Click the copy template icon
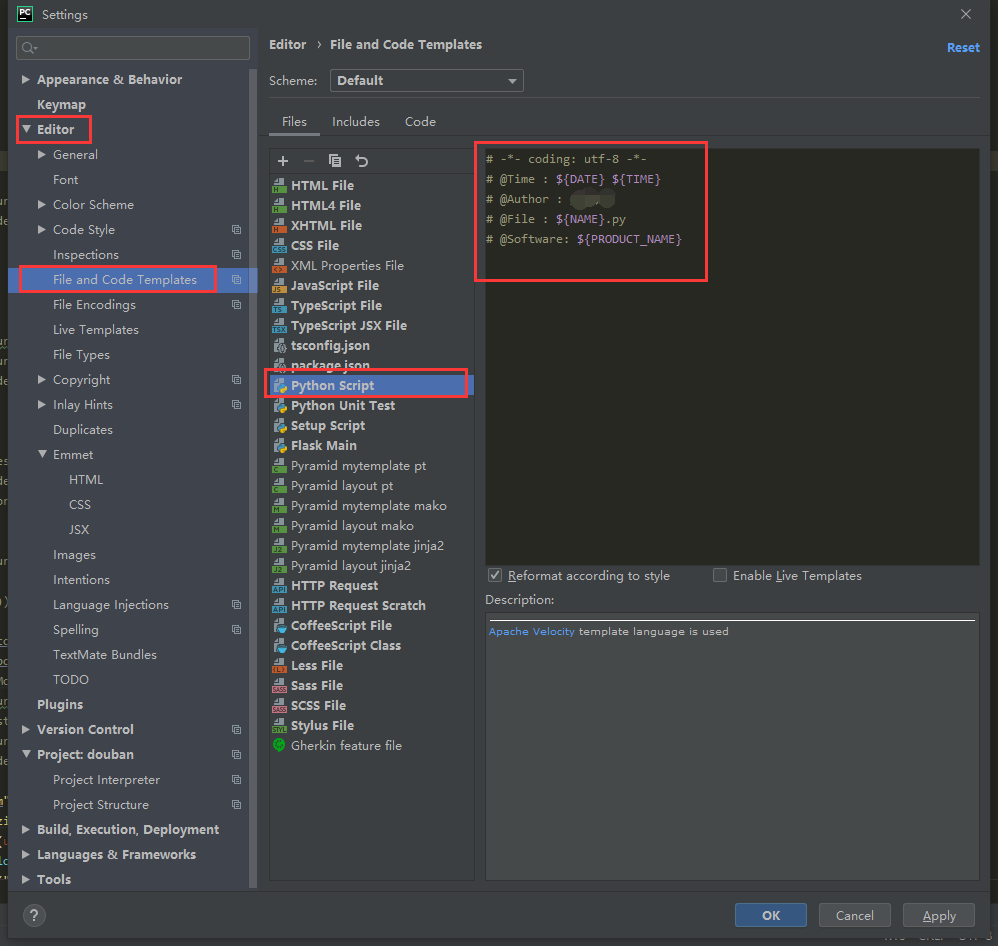Image resolution: width=998 pixels, height=946 pixels. (x=335, y=161)
